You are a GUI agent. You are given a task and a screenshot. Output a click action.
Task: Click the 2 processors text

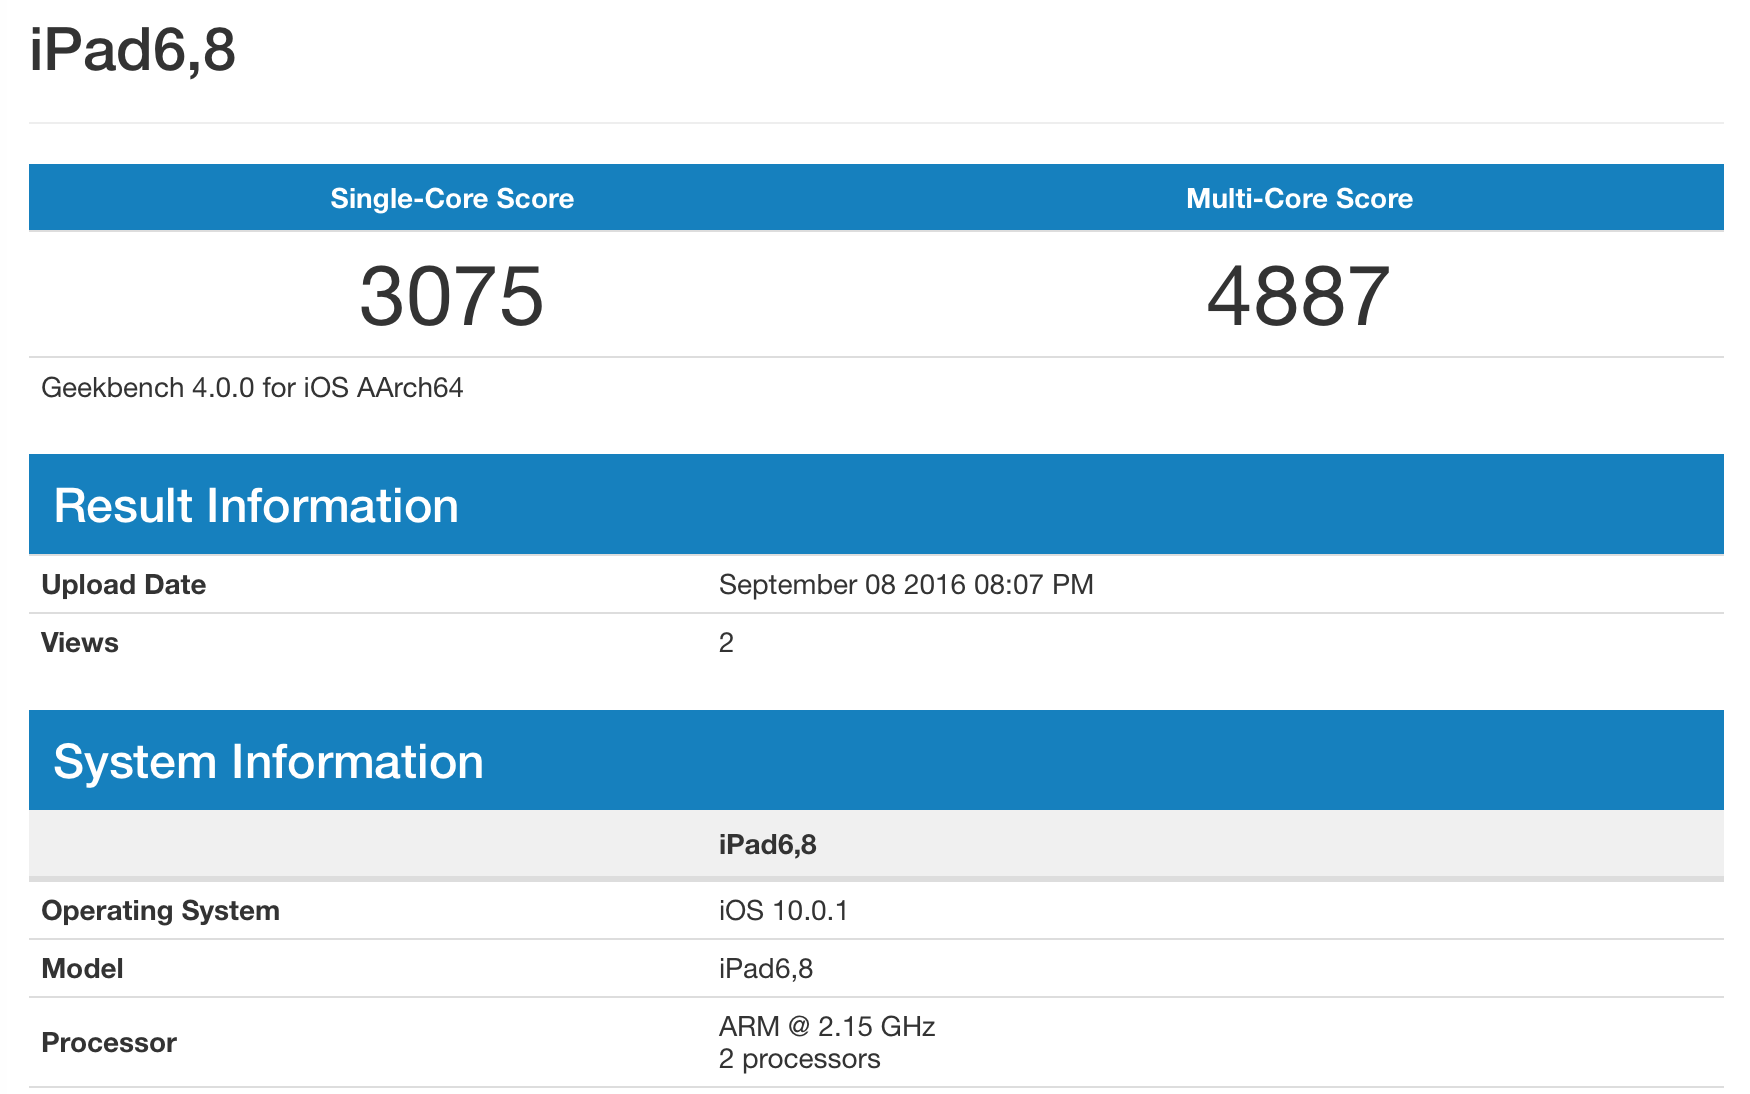click(x=798, y=1058)
